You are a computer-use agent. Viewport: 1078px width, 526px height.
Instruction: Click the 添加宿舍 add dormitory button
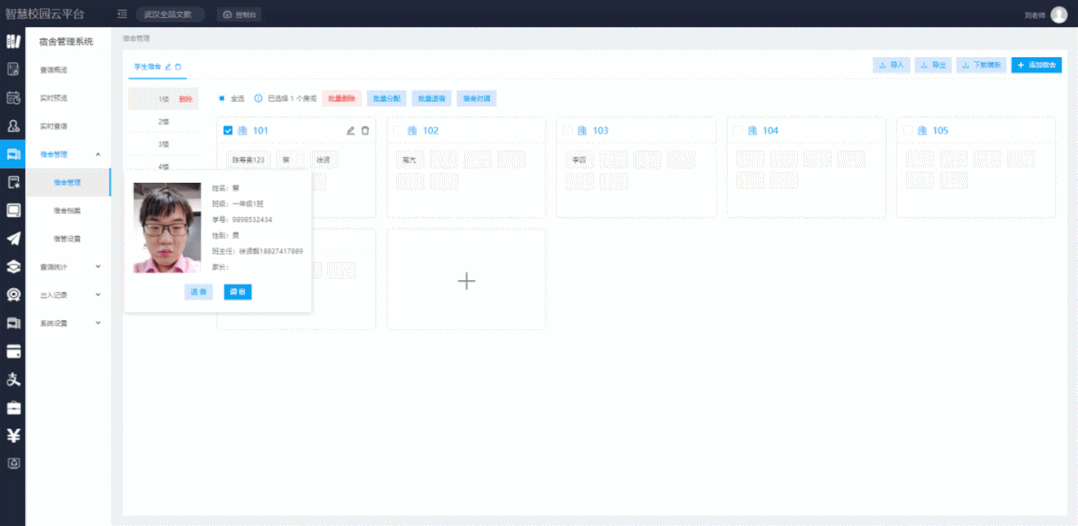tap(1037, 65)
